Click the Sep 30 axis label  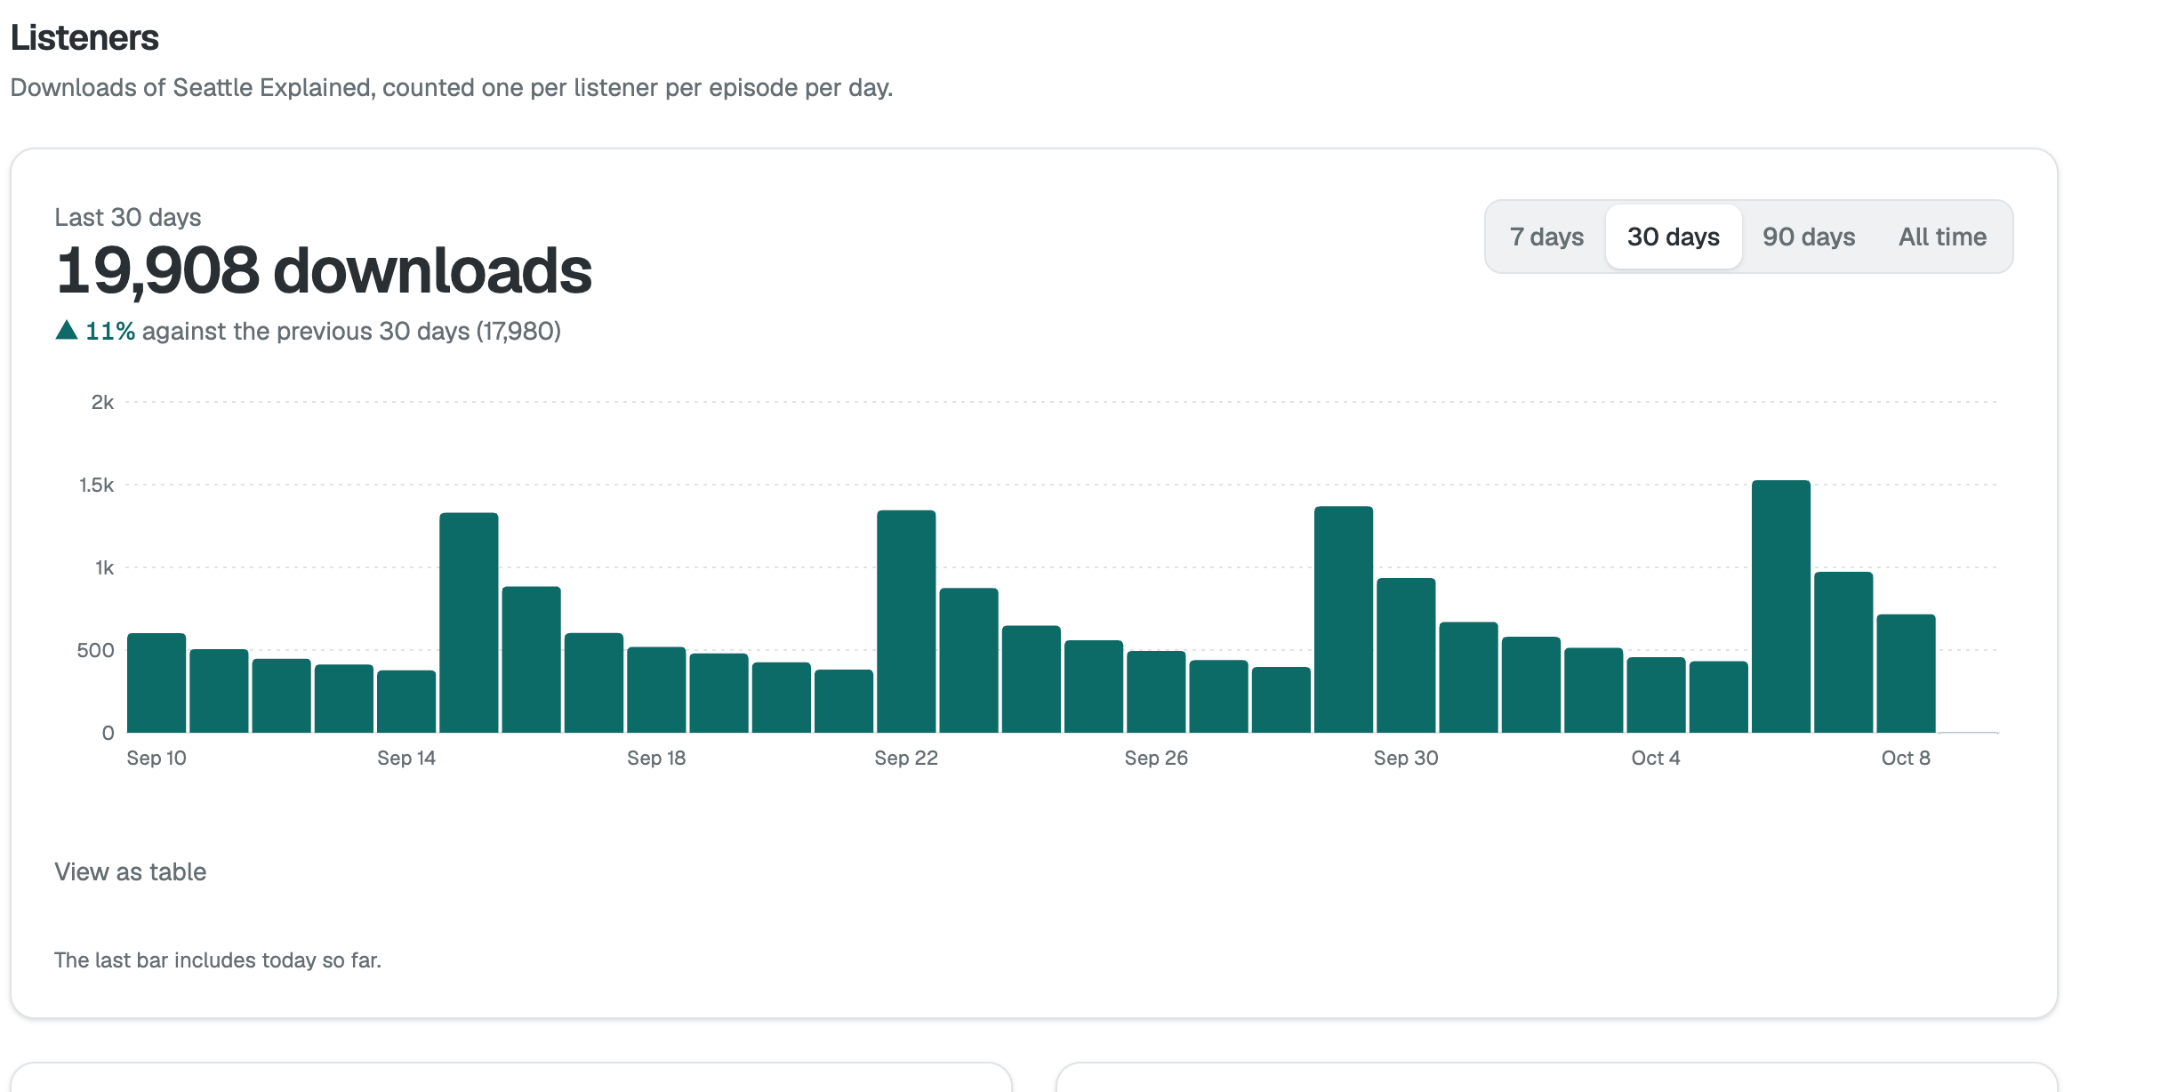pyautogui.click(x=1406, y=758)
